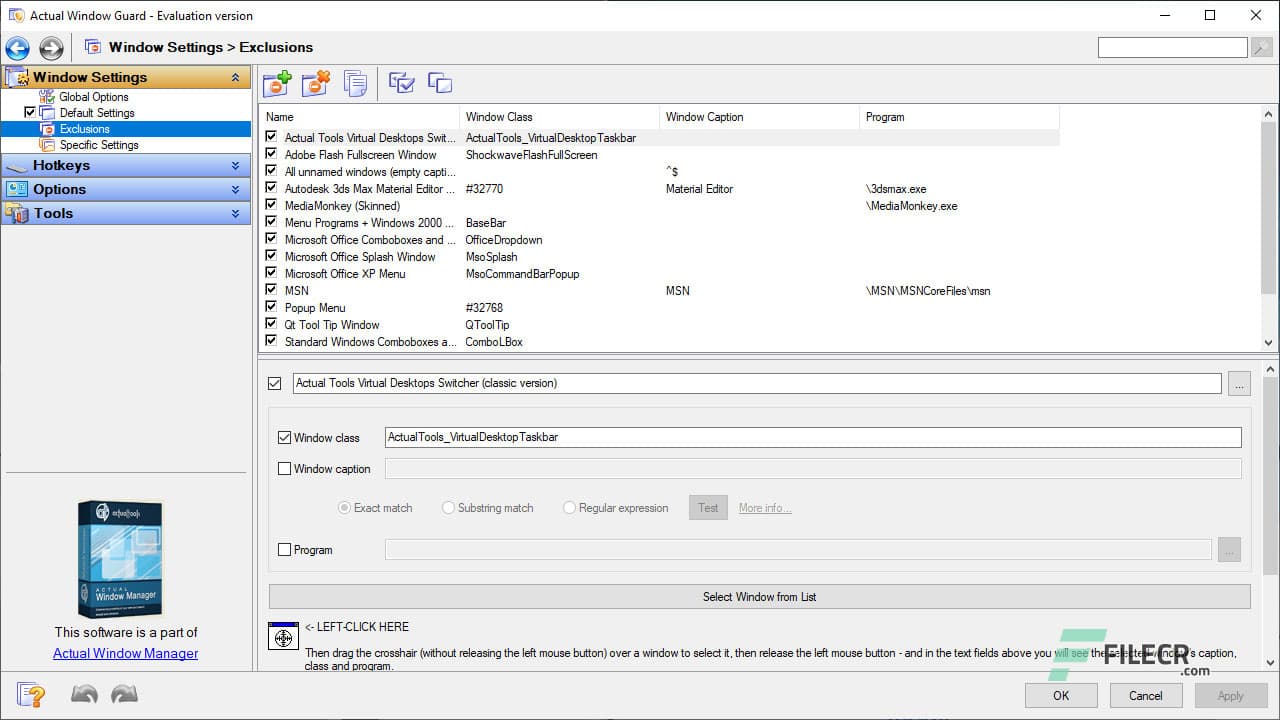This screenshot has width=1280, height=720.
Task: Add a new exclusion item
Action: coord(277,83)
